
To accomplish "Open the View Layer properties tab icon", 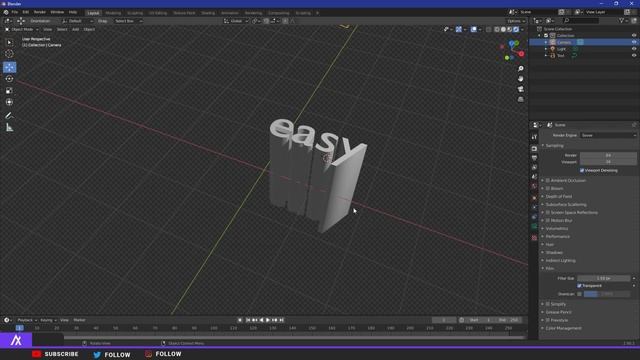I will click(x=534, y=167).
